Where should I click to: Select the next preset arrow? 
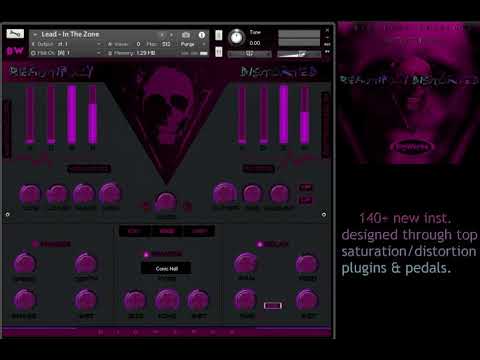coord(171,35)
